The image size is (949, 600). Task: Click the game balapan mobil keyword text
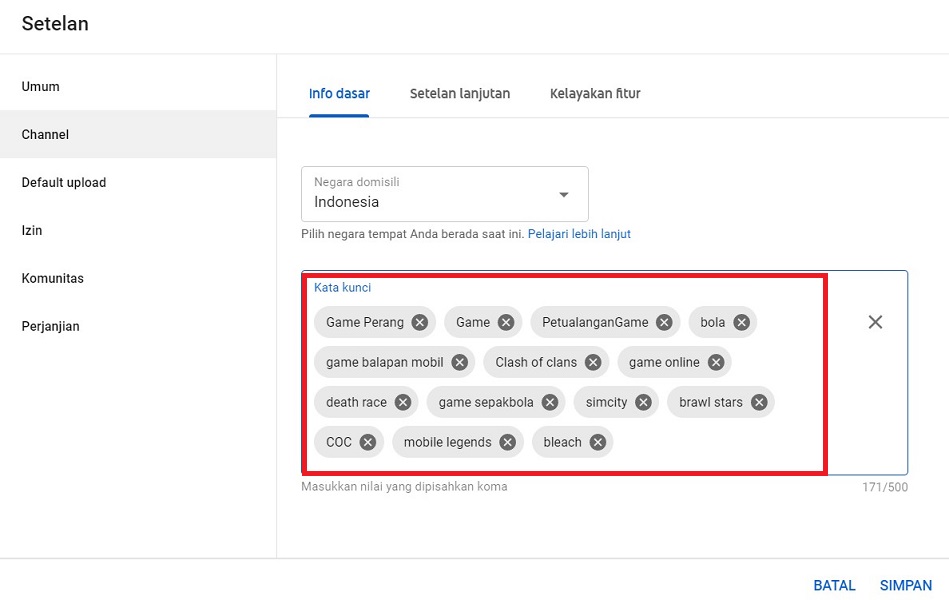385,362
